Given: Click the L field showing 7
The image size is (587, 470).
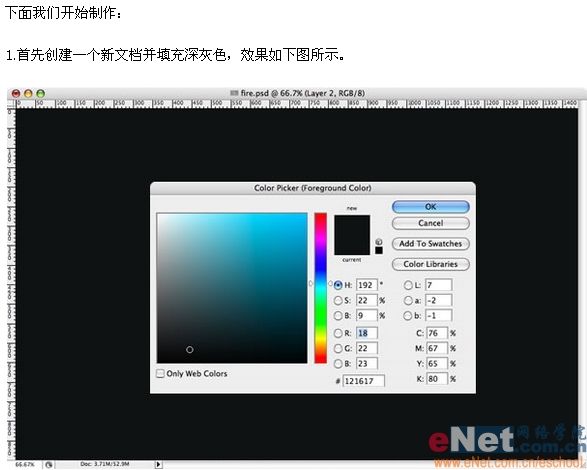Looking at the screenshot, I should coord(439,285).
